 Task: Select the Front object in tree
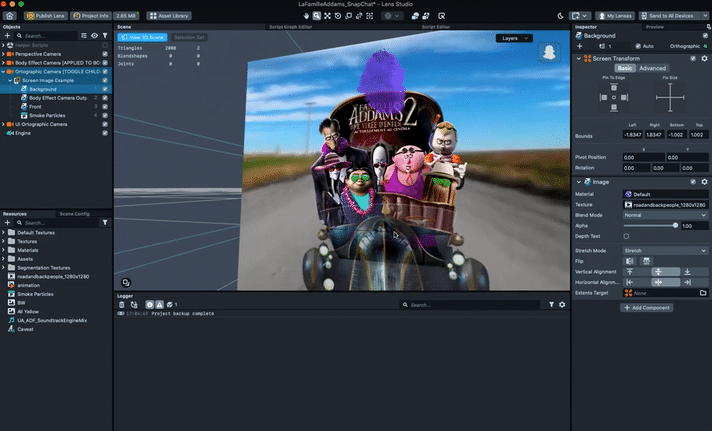[x=35, y=107]
